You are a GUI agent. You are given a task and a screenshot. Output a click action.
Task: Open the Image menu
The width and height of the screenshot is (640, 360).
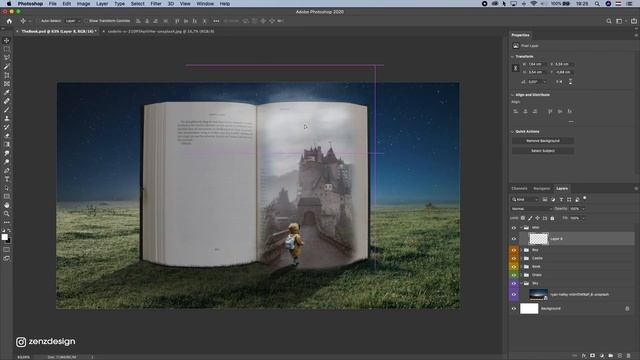coord(83,4)
